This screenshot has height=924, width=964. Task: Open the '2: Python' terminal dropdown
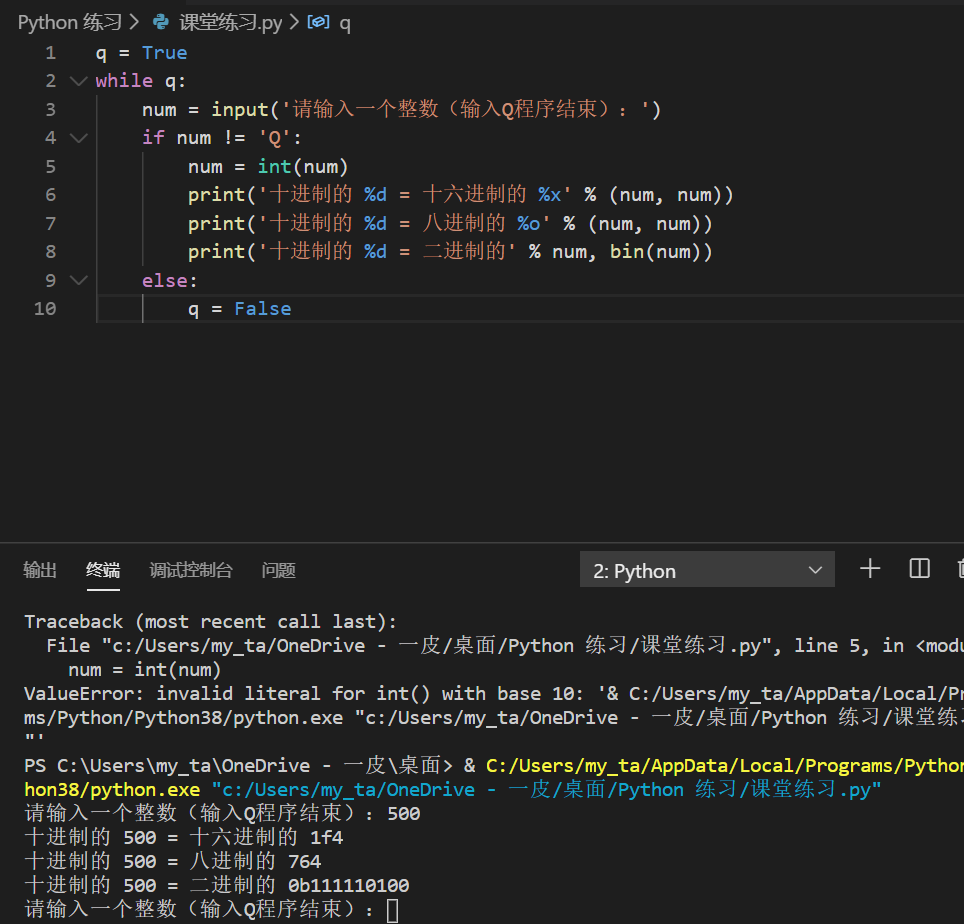707,570
